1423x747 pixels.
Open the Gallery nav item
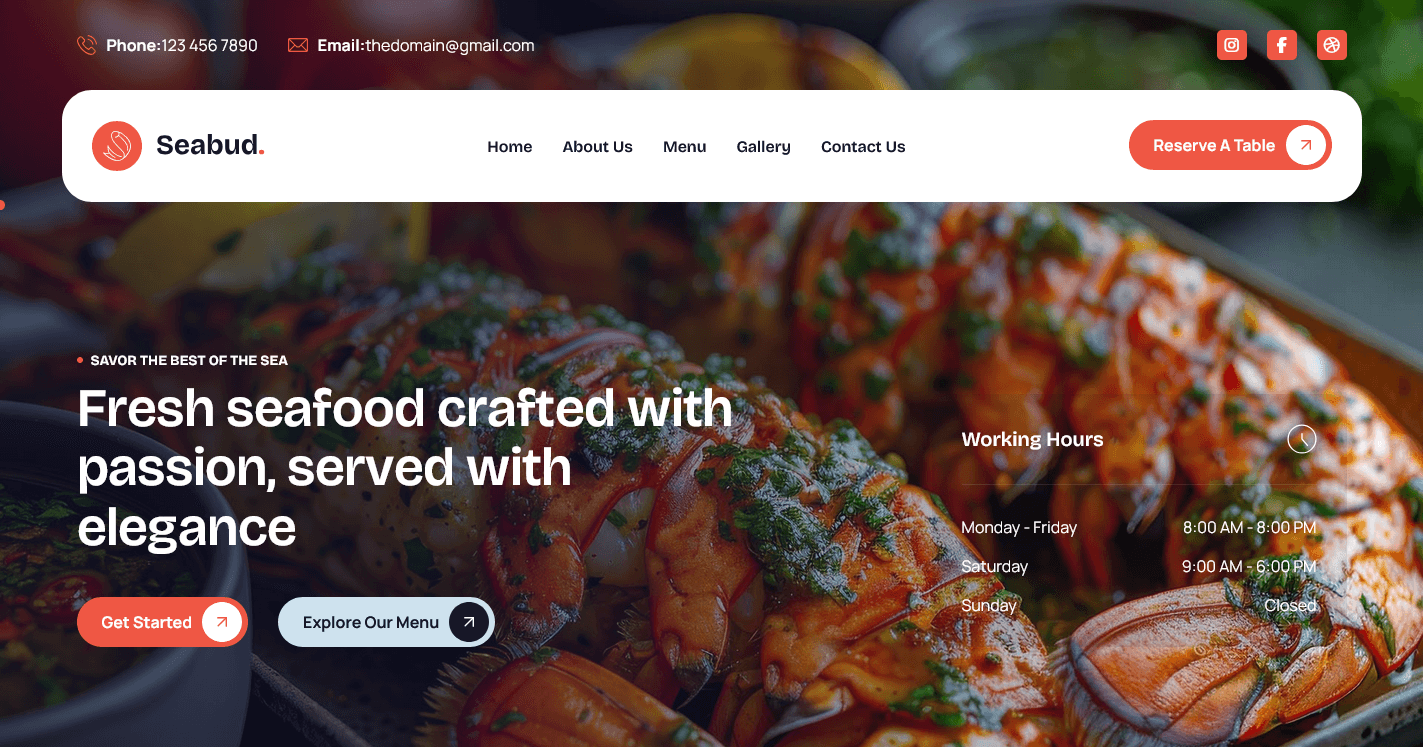pyautogui.click(x=764, y=147)
